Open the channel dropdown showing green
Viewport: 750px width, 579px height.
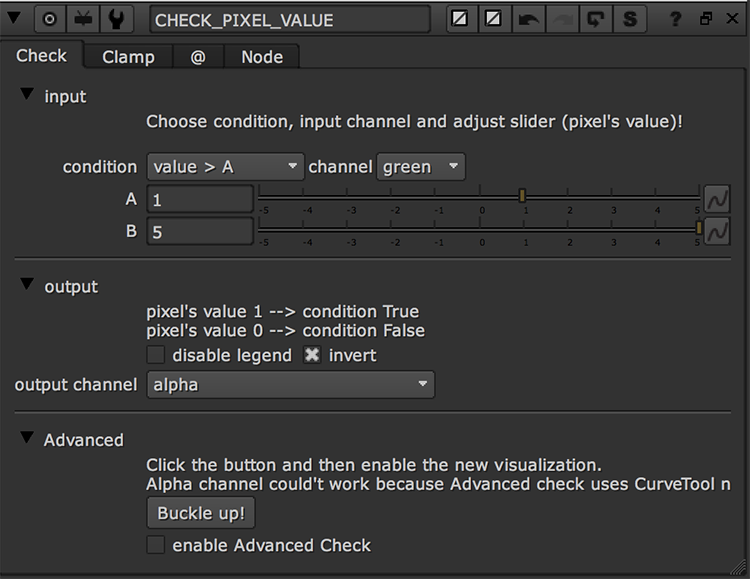(421, 167)
